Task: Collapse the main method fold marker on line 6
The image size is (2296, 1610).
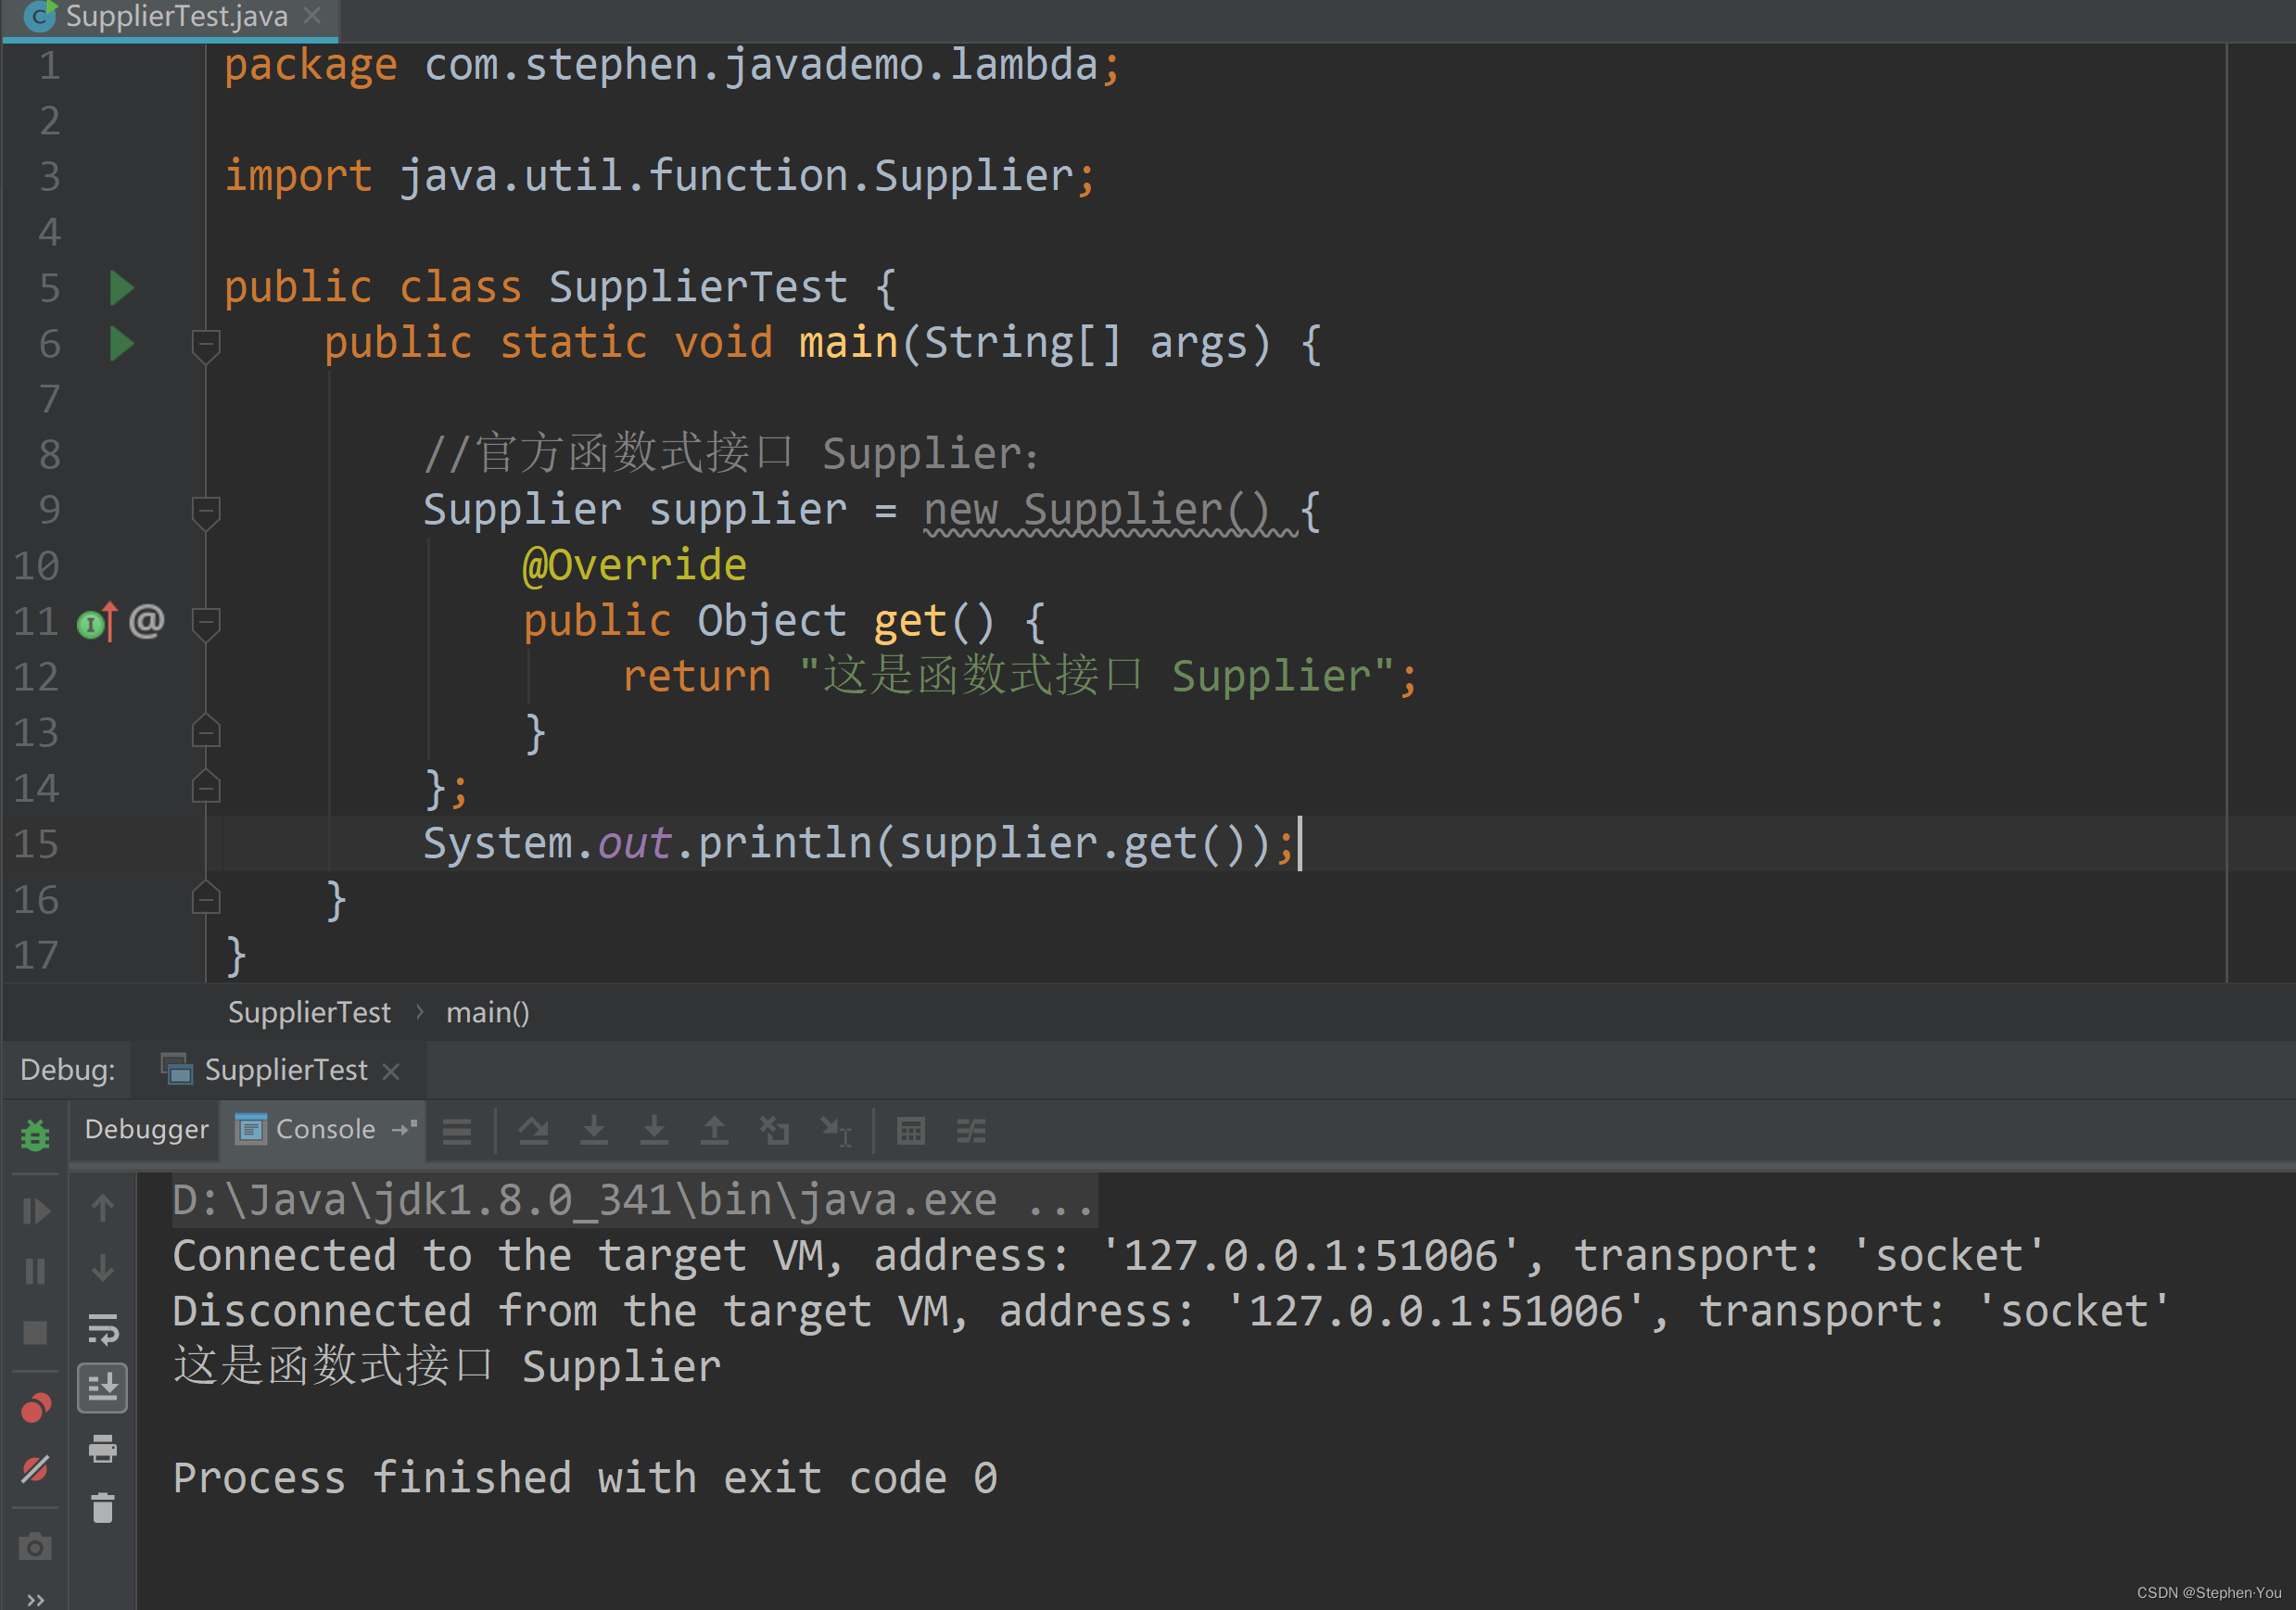Action: click(x=206, y=345)
